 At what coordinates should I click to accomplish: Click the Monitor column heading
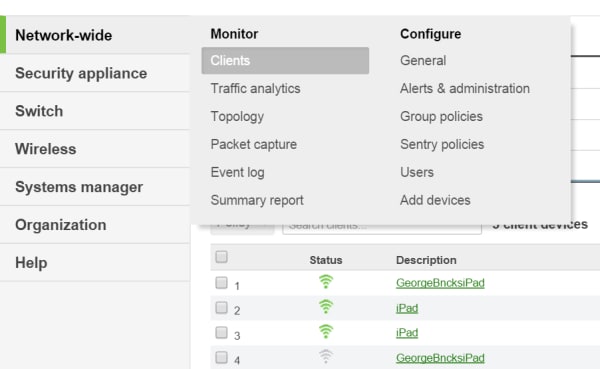pos(234,34)
